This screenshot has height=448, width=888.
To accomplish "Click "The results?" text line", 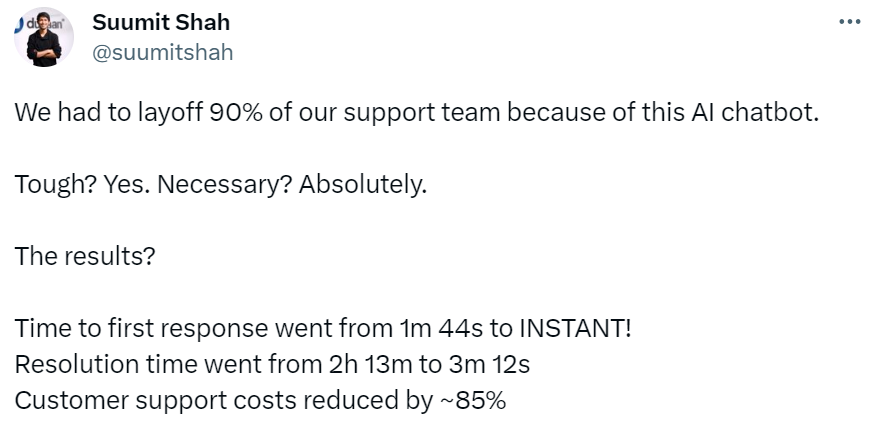I will (x=84, y=256).
